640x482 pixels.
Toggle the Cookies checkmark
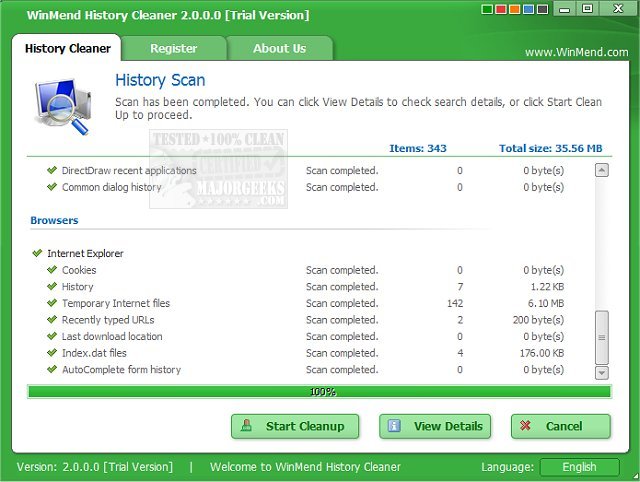click(x=52, y=270)
